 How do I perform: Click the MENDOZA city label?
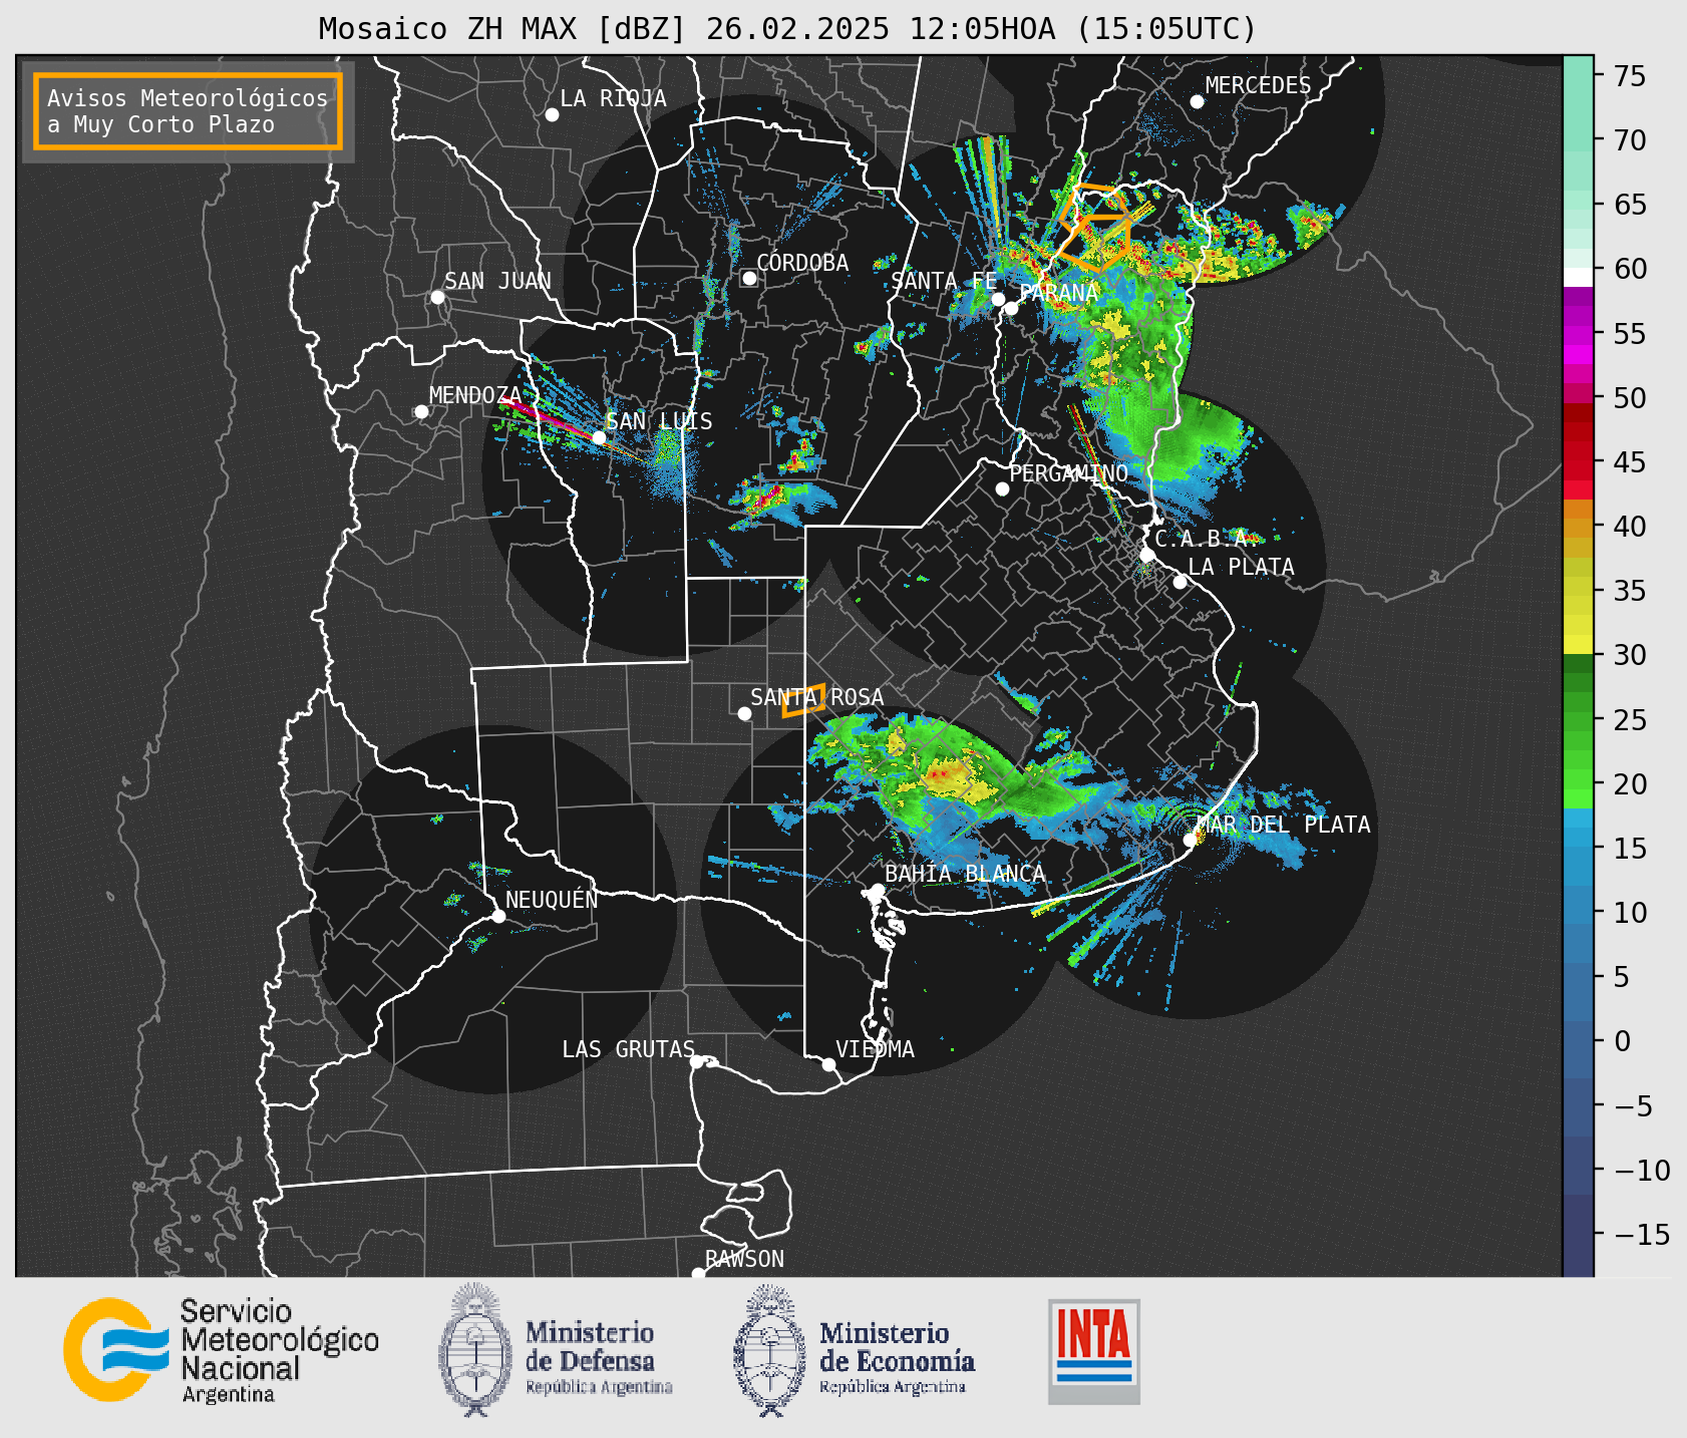click(x=476, y=395)
